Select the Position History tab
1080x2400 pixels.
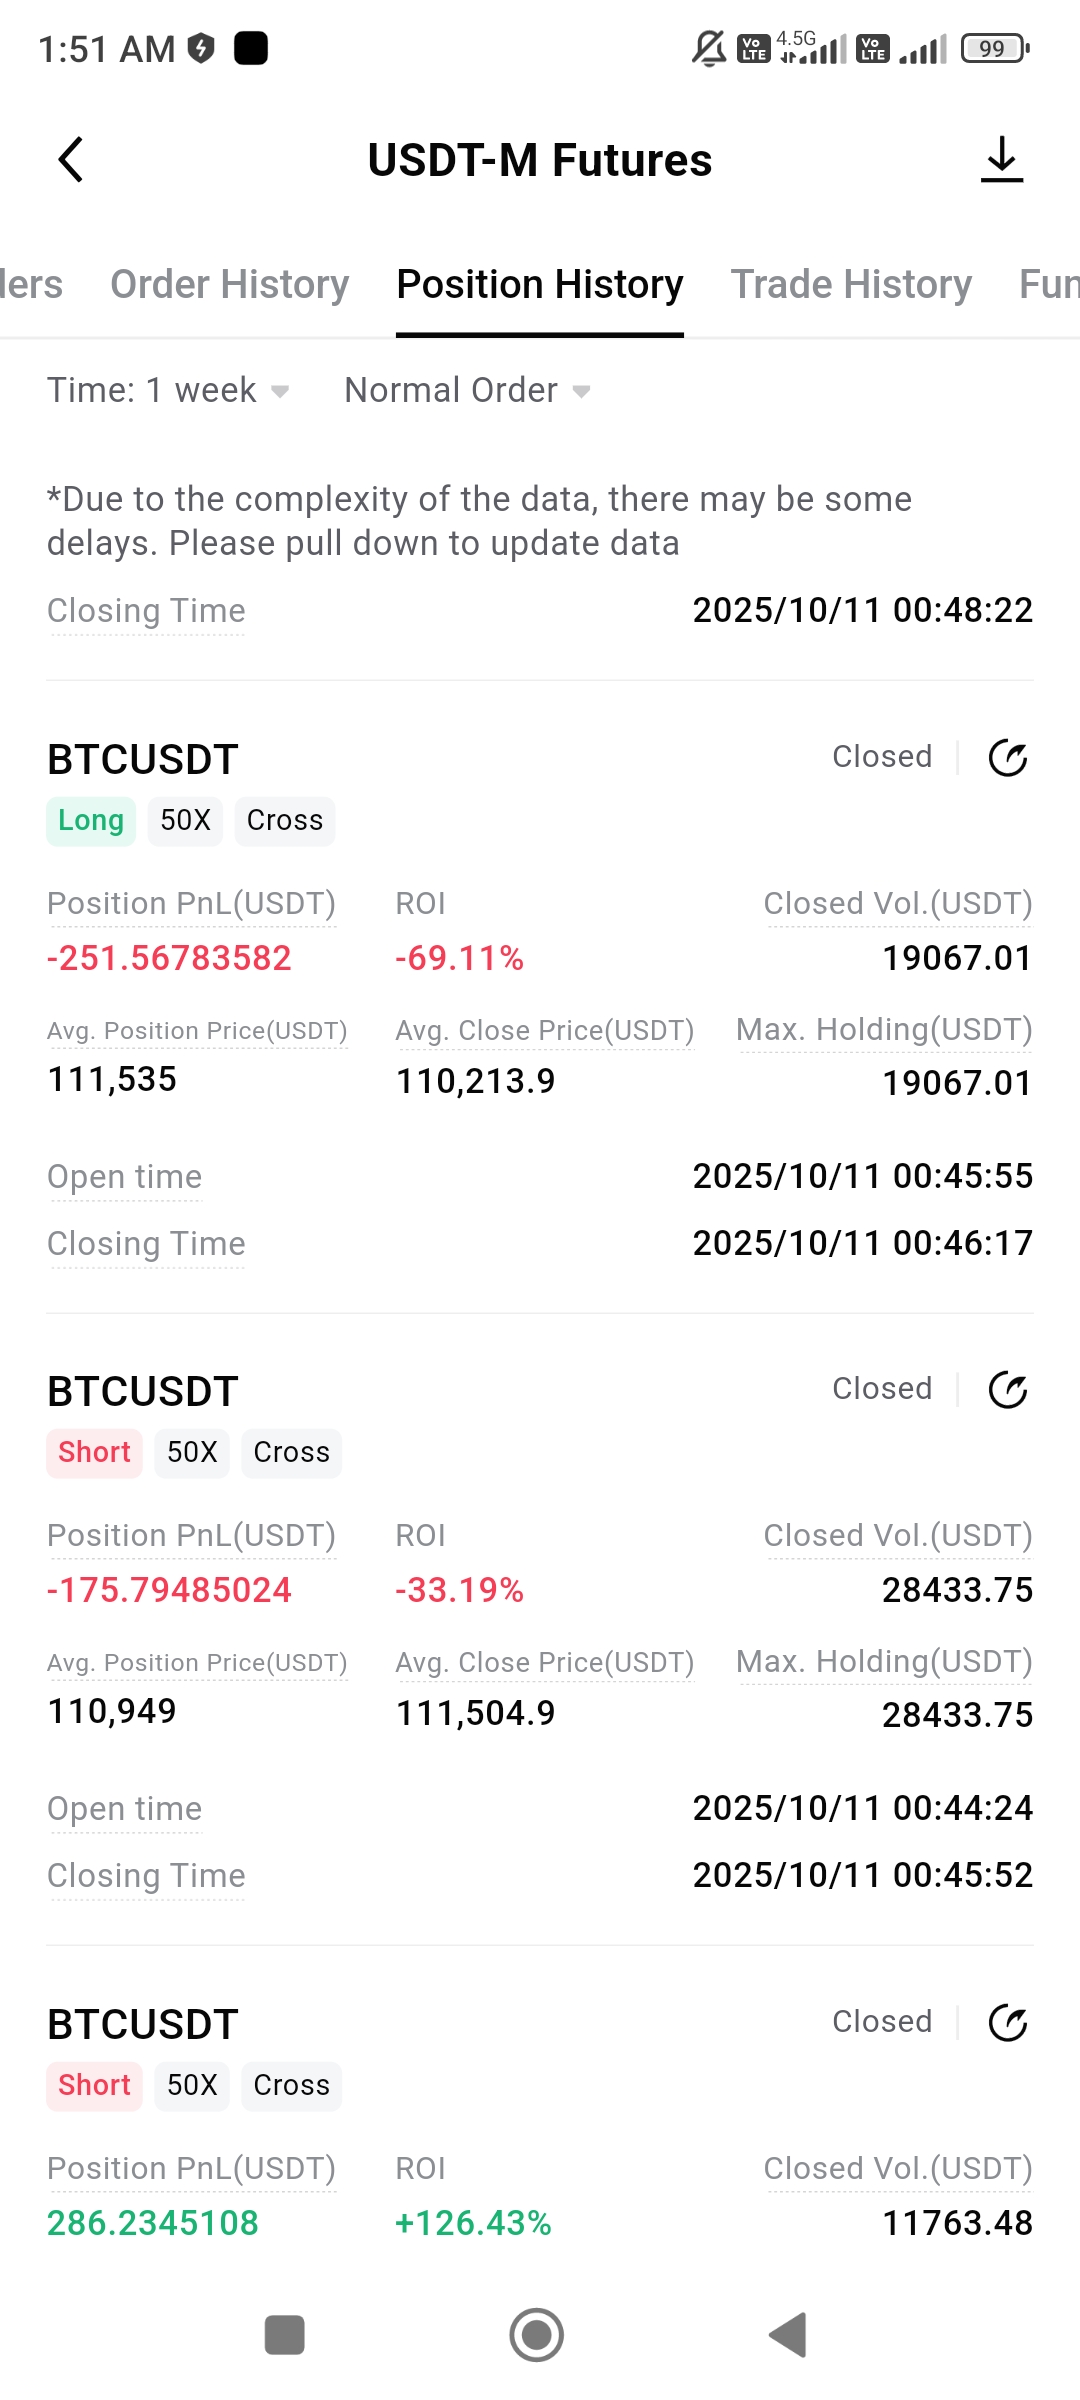click(x=540, y=285)
